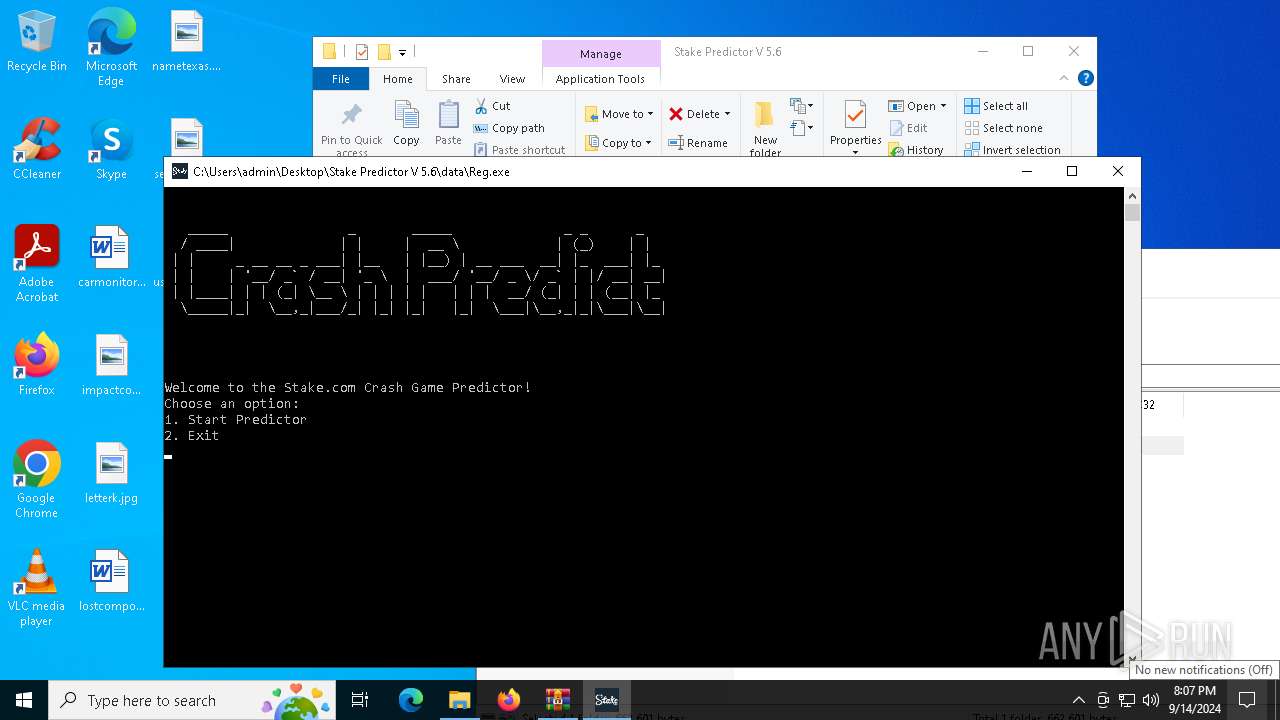Select the nametexas image file on desktop
This screenshot has height=720, width=1280.
point(186,42)
